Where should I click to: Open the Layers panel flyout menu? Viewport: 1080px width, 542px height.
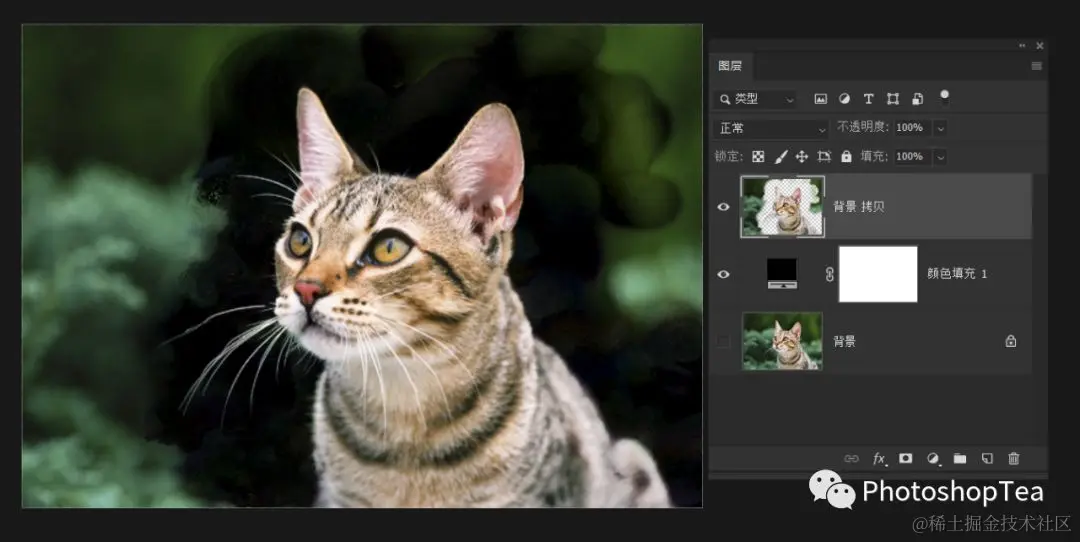1036,66
